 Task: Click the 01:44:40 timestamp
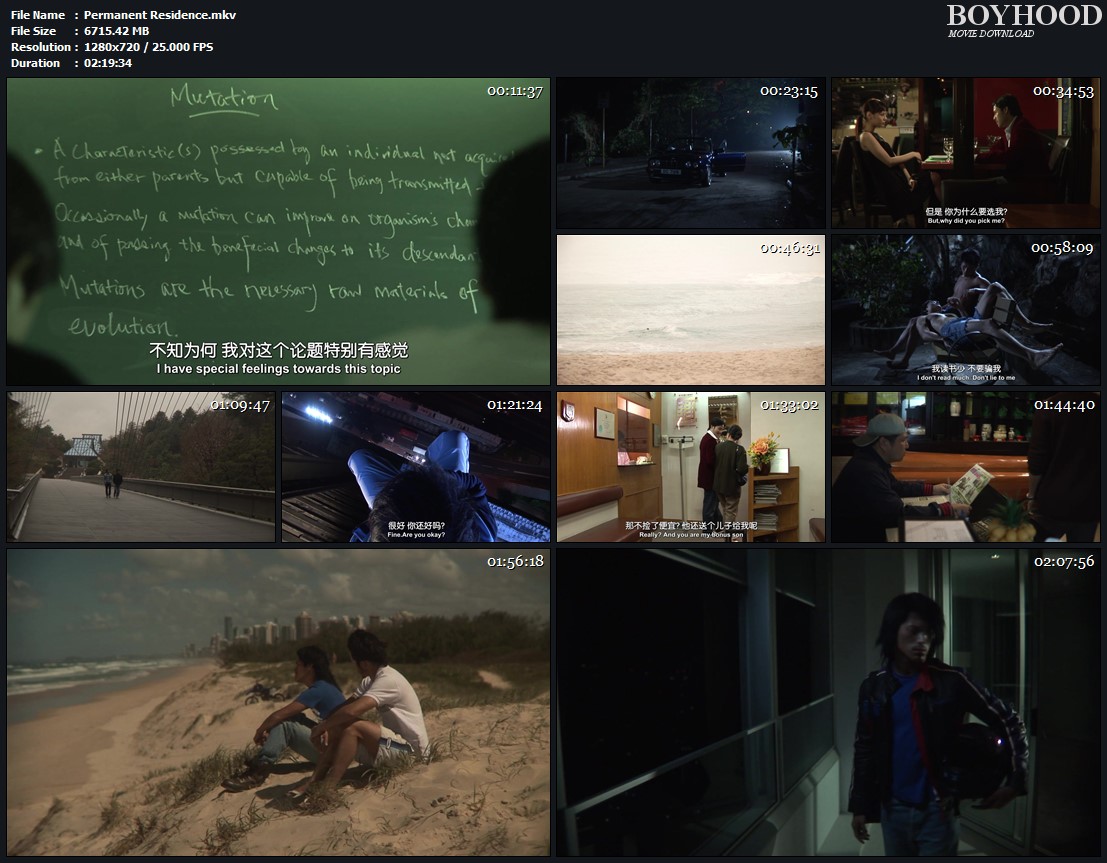click(x=1063, y=405)
